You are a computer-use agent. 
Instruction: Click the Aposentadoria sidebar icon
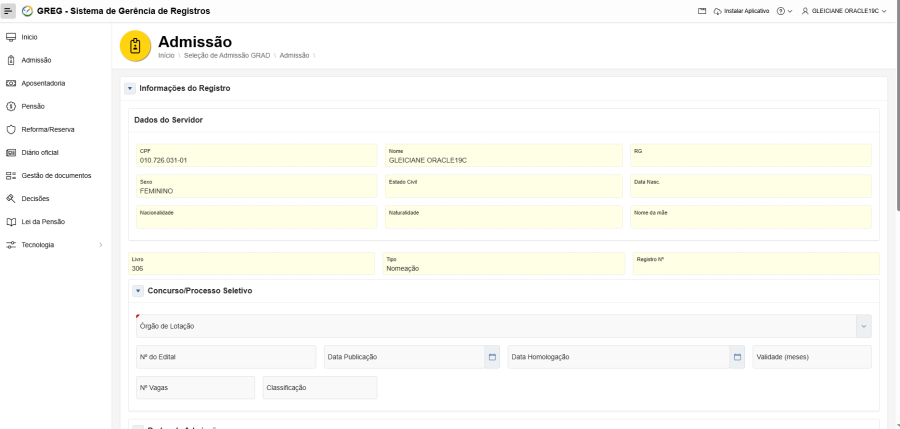[x=11, y=83]
